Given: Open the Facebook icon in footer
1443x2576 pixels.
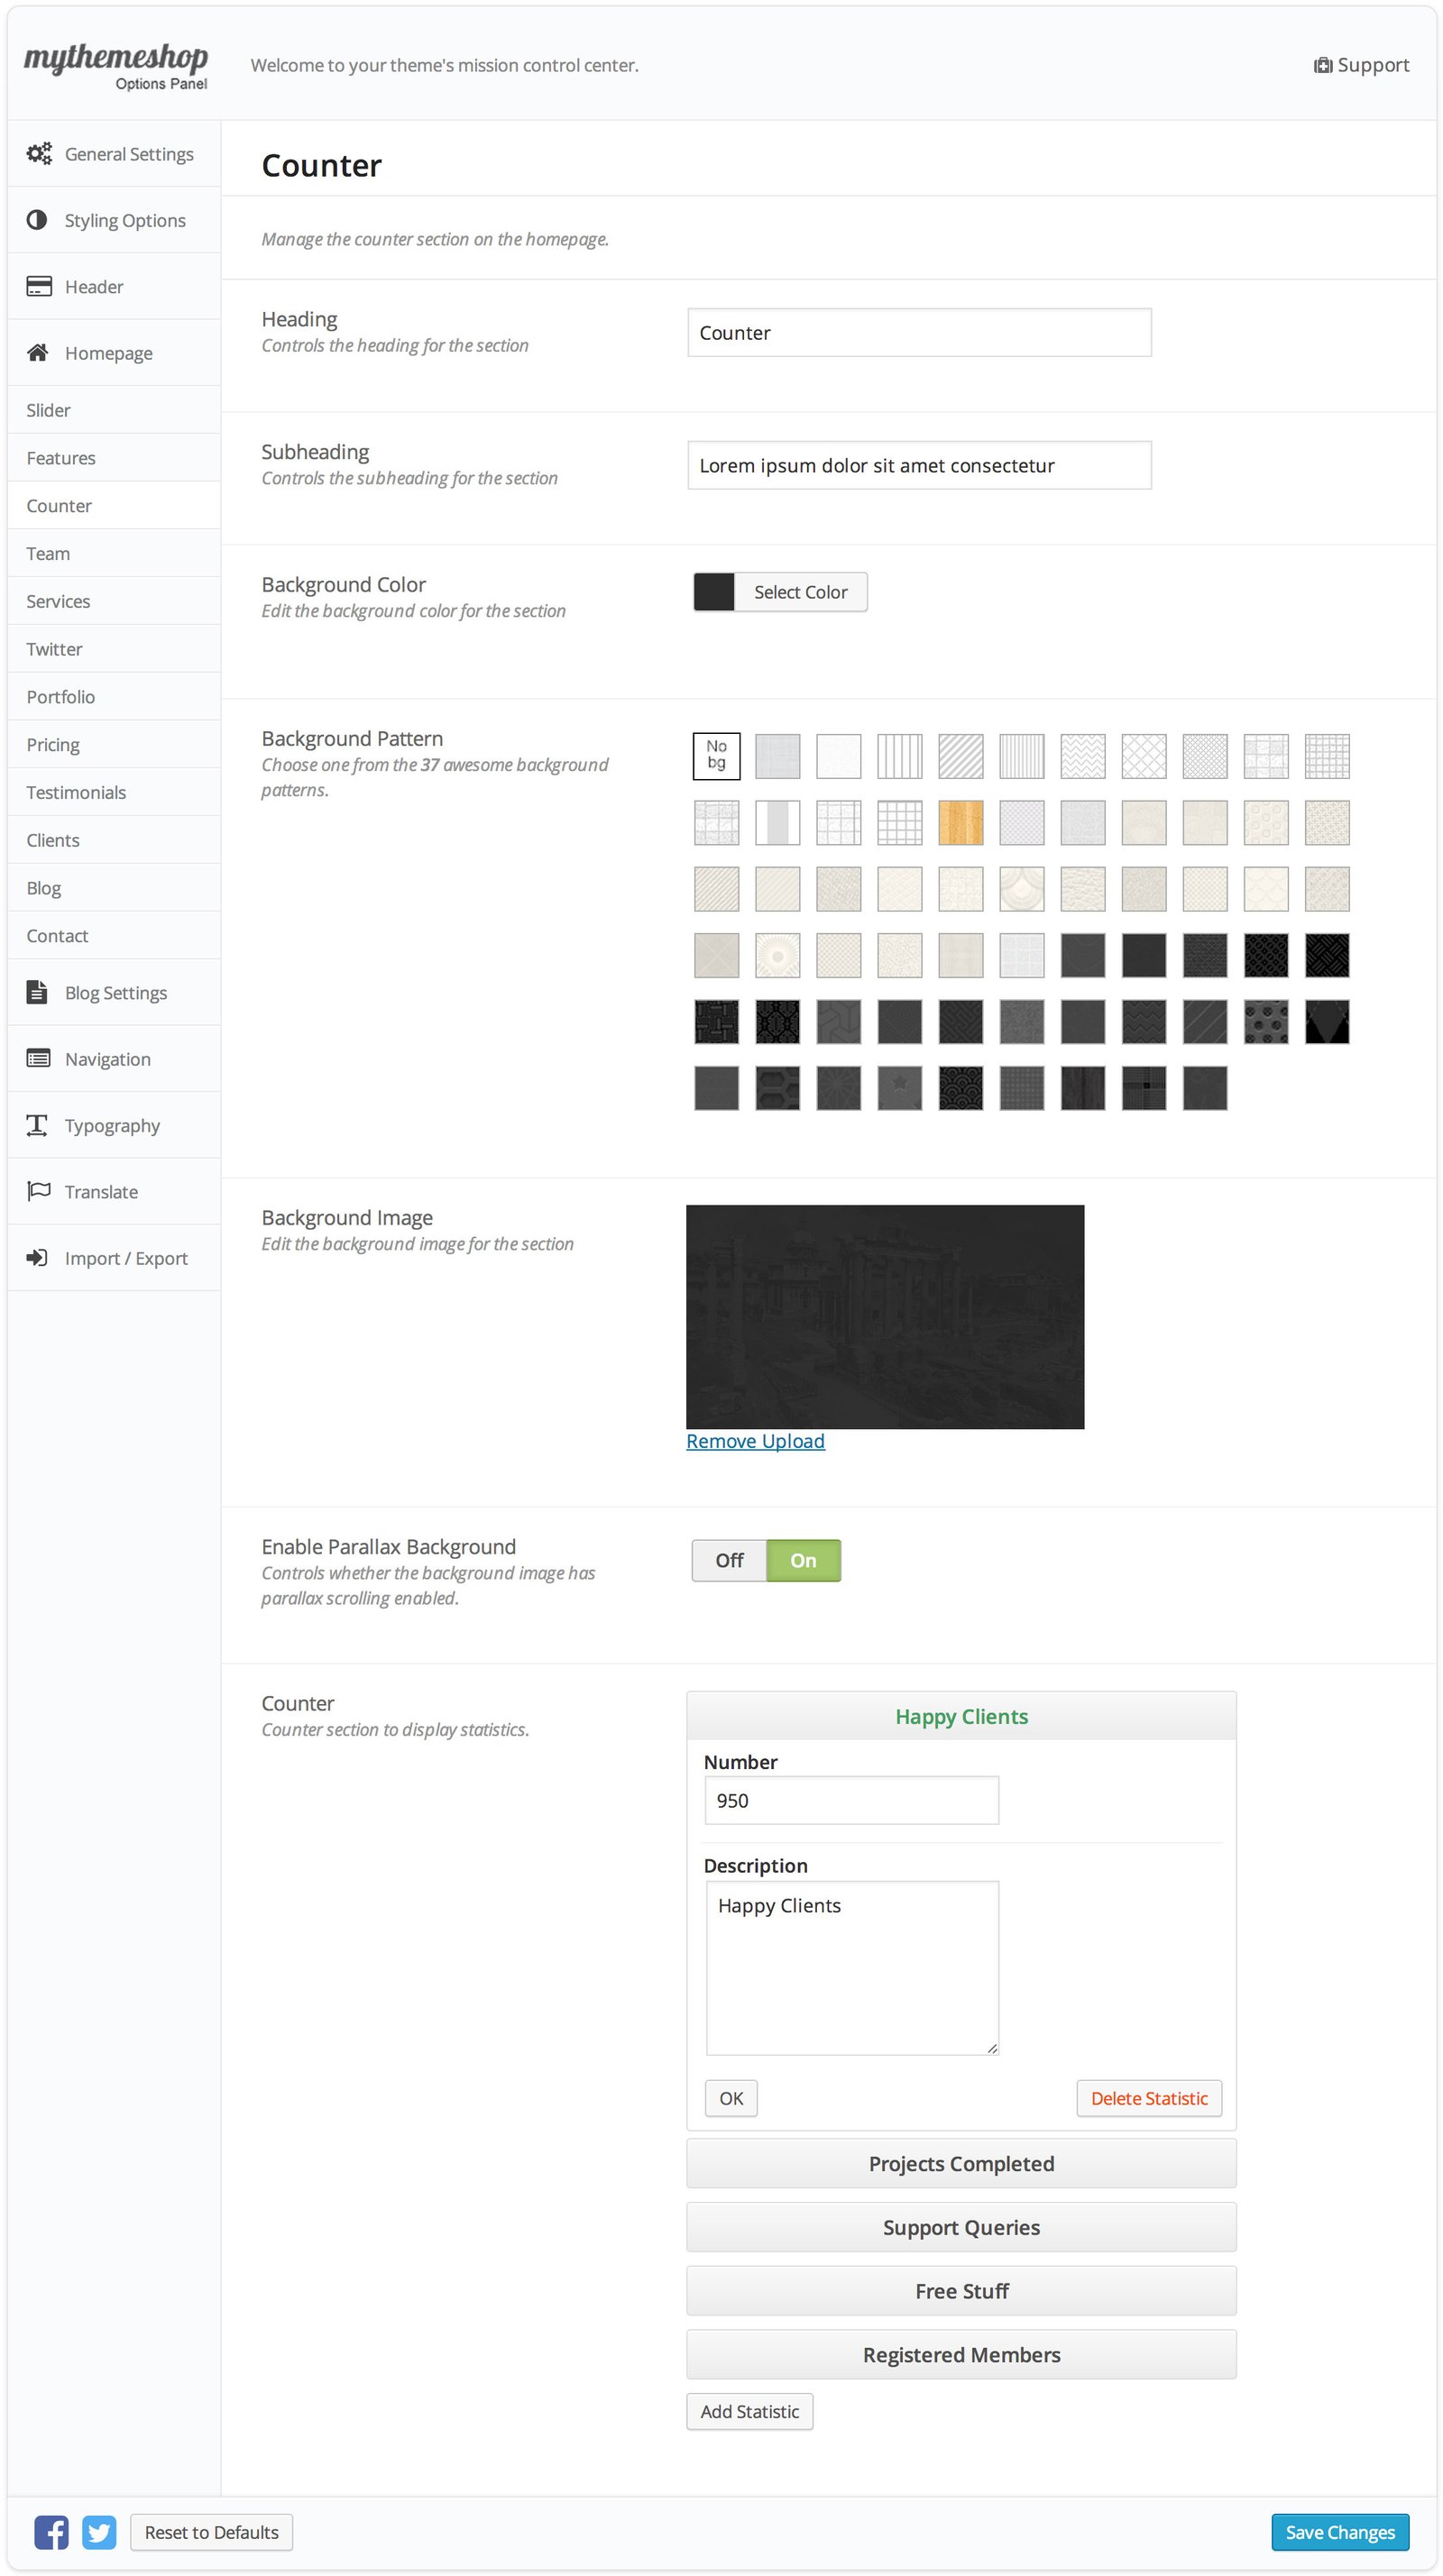Looking at the screenshot, I should [51, 2531].
